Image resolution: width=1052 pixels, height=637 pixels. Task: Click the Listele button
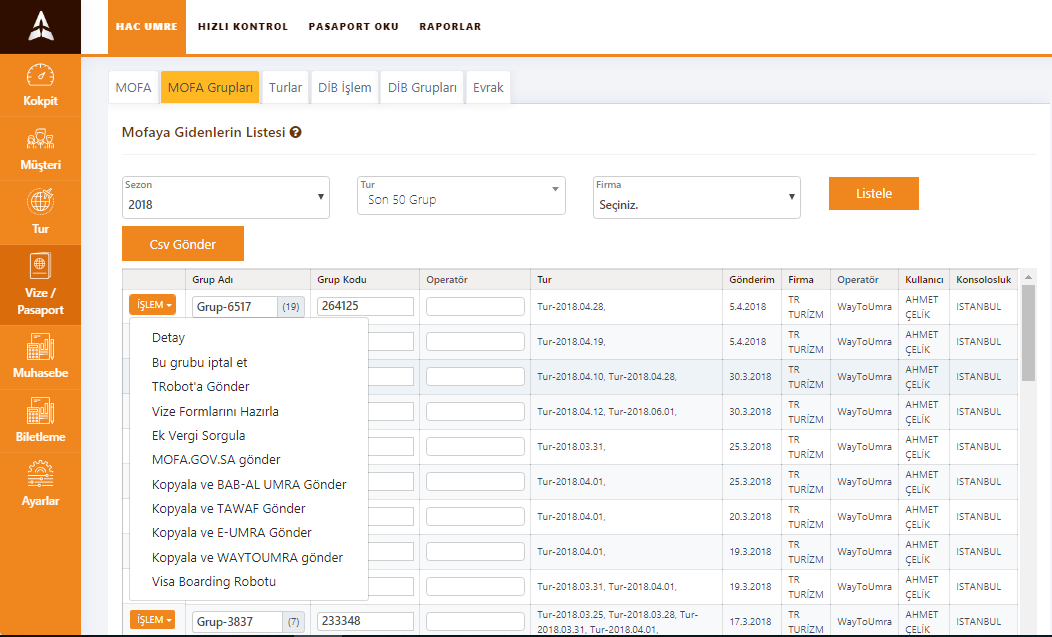coord(874,193)
